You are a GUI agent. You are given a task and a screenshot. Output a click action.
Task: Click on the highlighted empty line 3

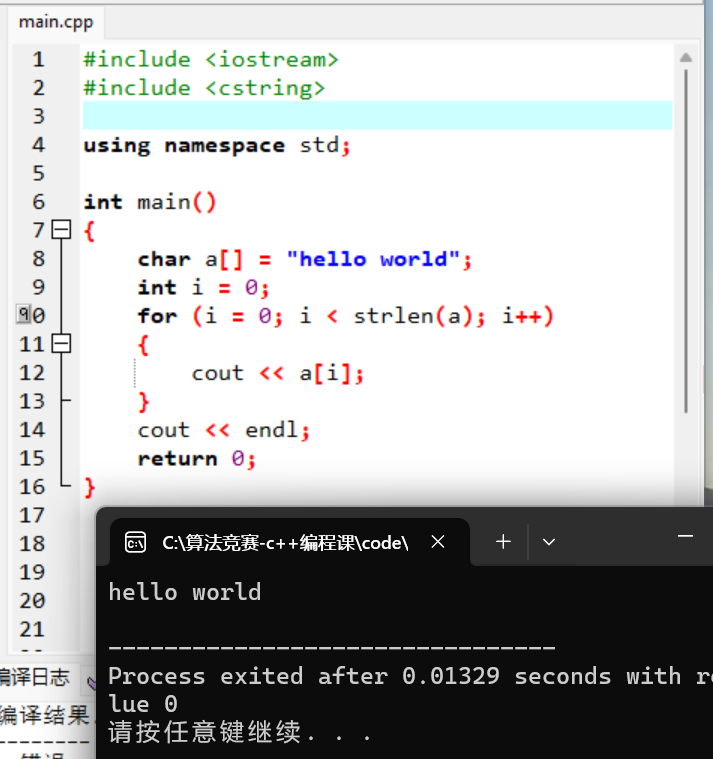pos(378,116)
